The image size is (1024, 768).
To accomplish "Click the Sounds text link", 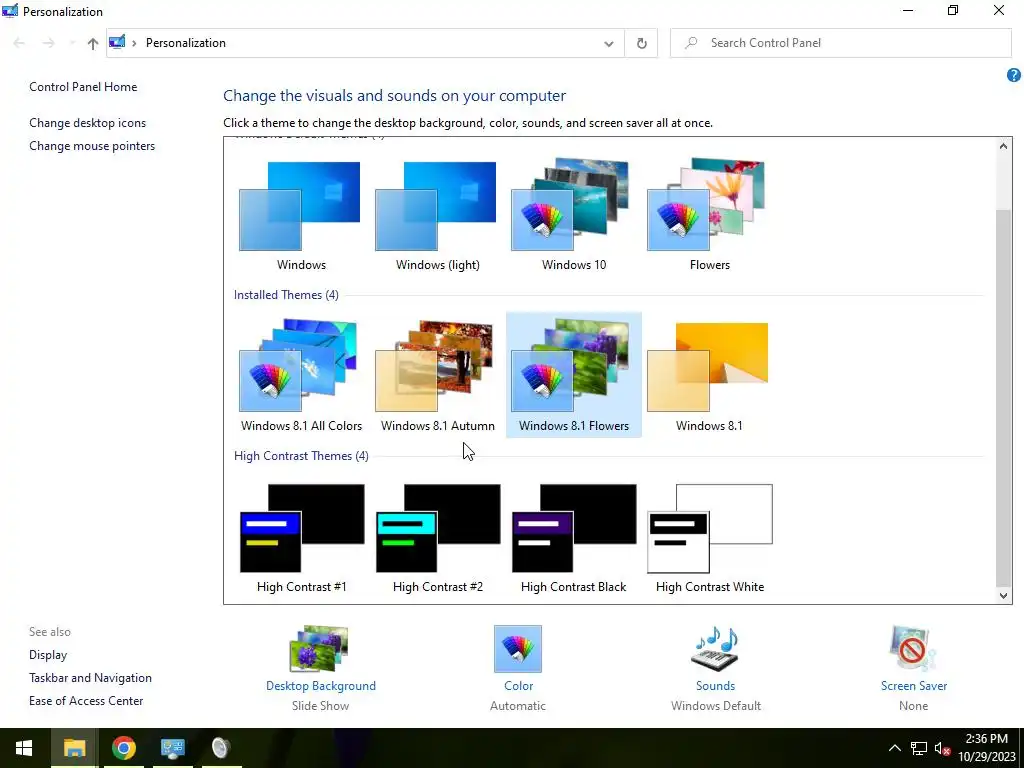I will pyautogui.click(x=715, y=686).
